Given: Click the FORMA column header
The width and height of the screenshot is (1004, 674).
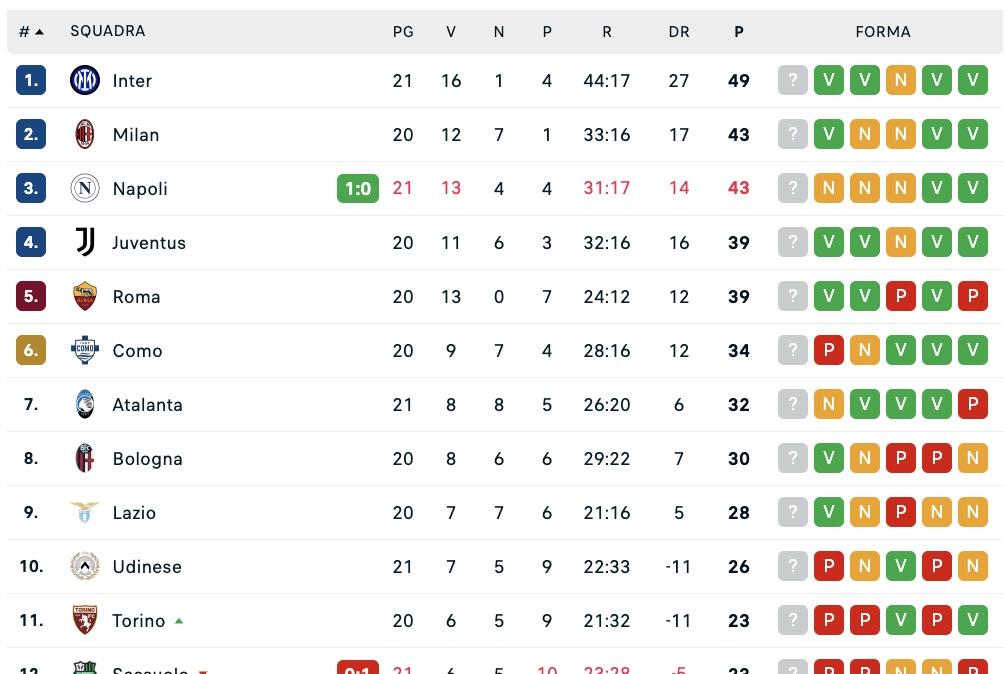Looking at the screenshot, I should [883, 31].
